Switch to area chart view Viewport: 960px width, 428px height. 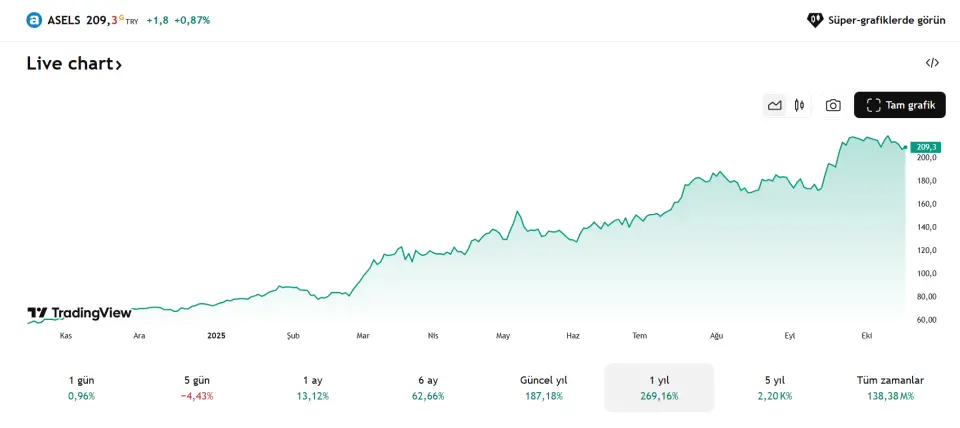coord(774,105)
